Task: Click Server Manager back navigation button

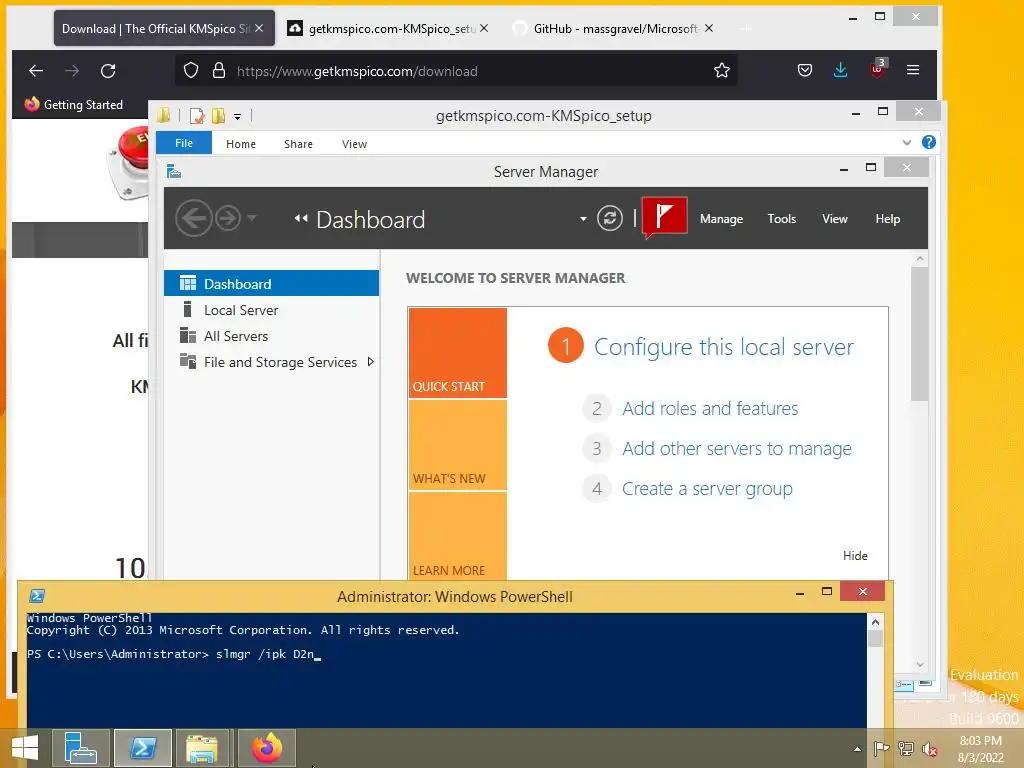Action: click(x=194, y=218)
